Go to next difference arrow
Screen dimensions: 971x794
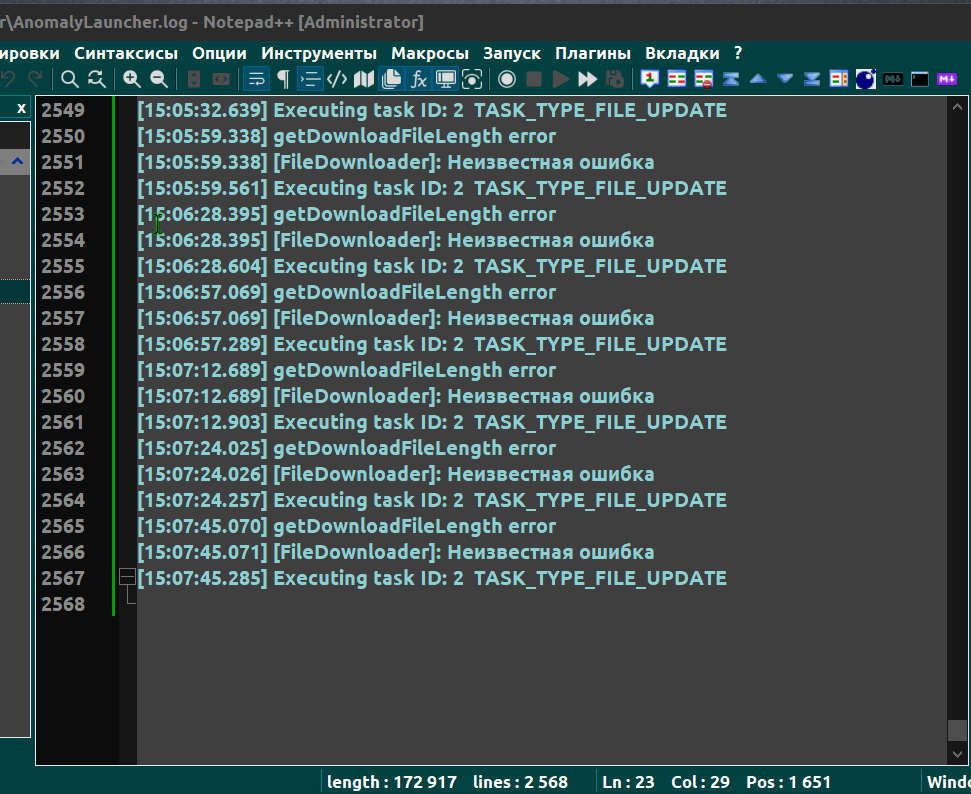(785, 79)
